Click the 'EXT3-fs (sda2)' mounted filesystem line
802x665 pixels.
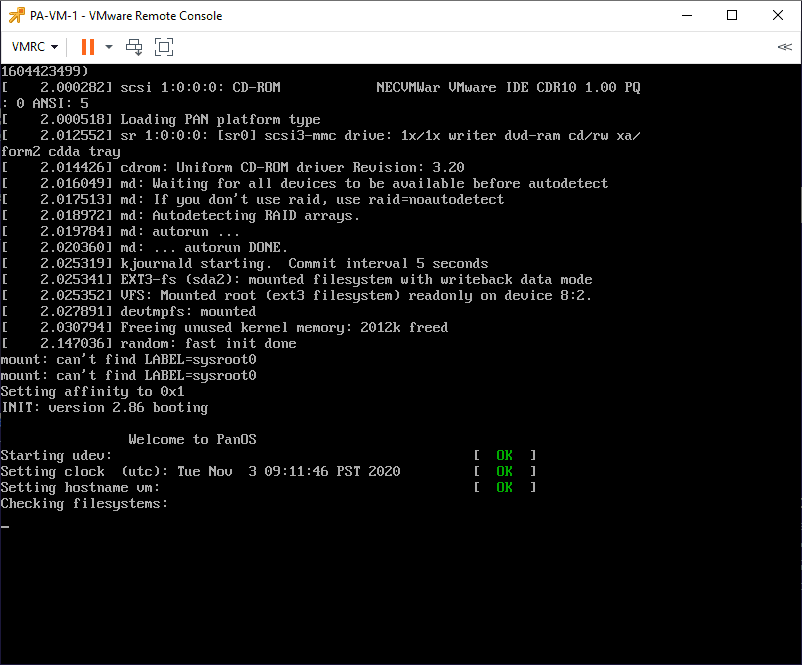pyautogui.click(x=297, y=280)
